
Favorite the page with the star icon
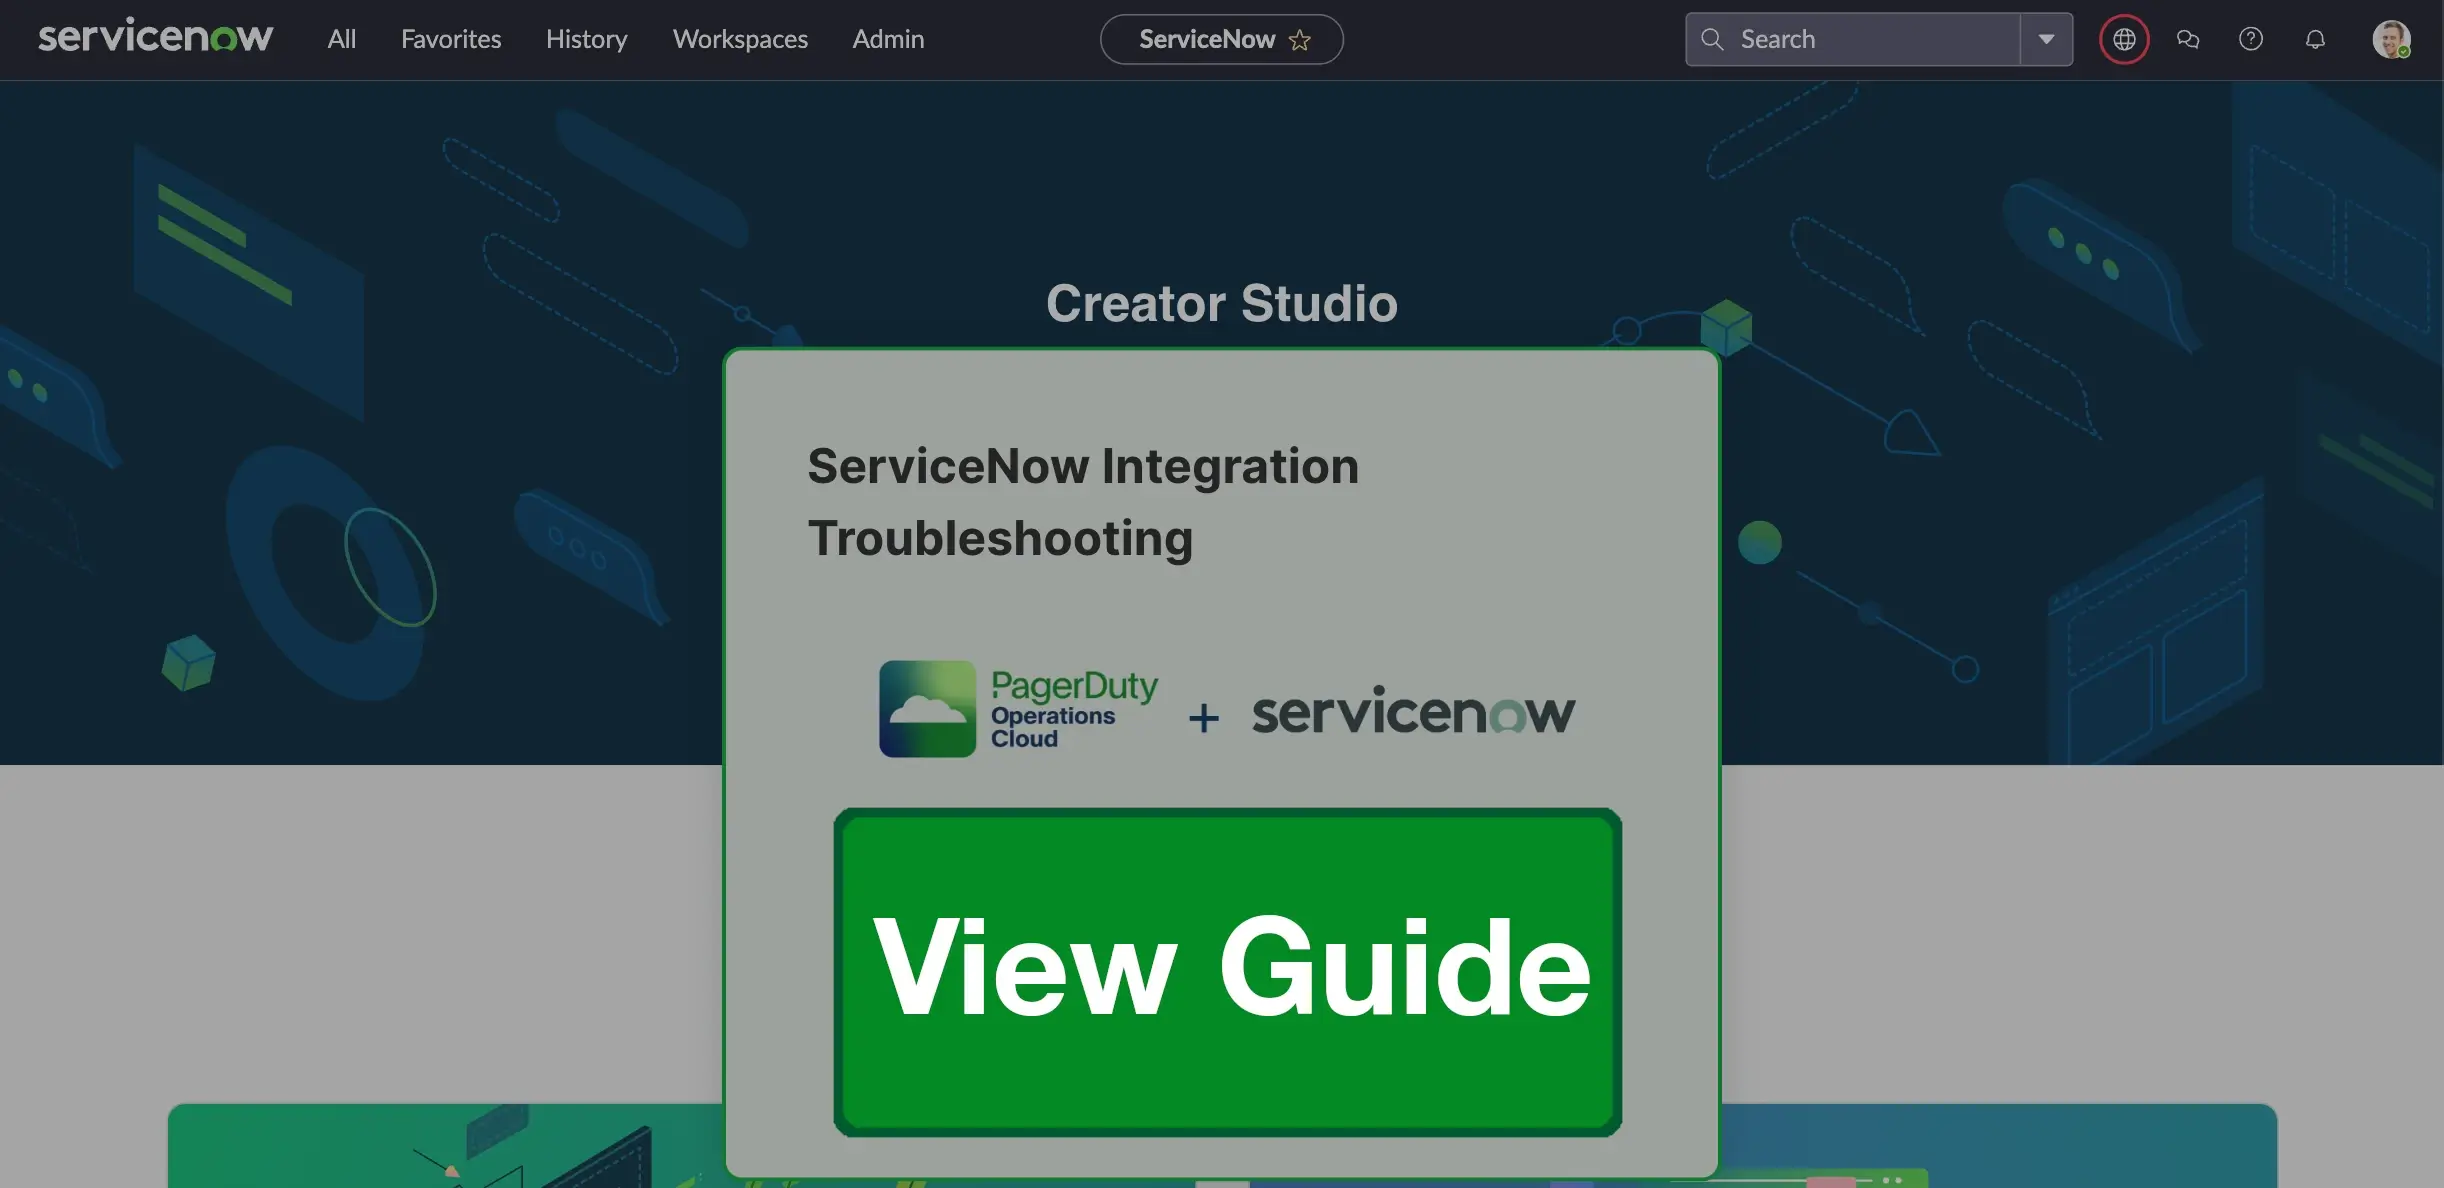(1299, 40)
